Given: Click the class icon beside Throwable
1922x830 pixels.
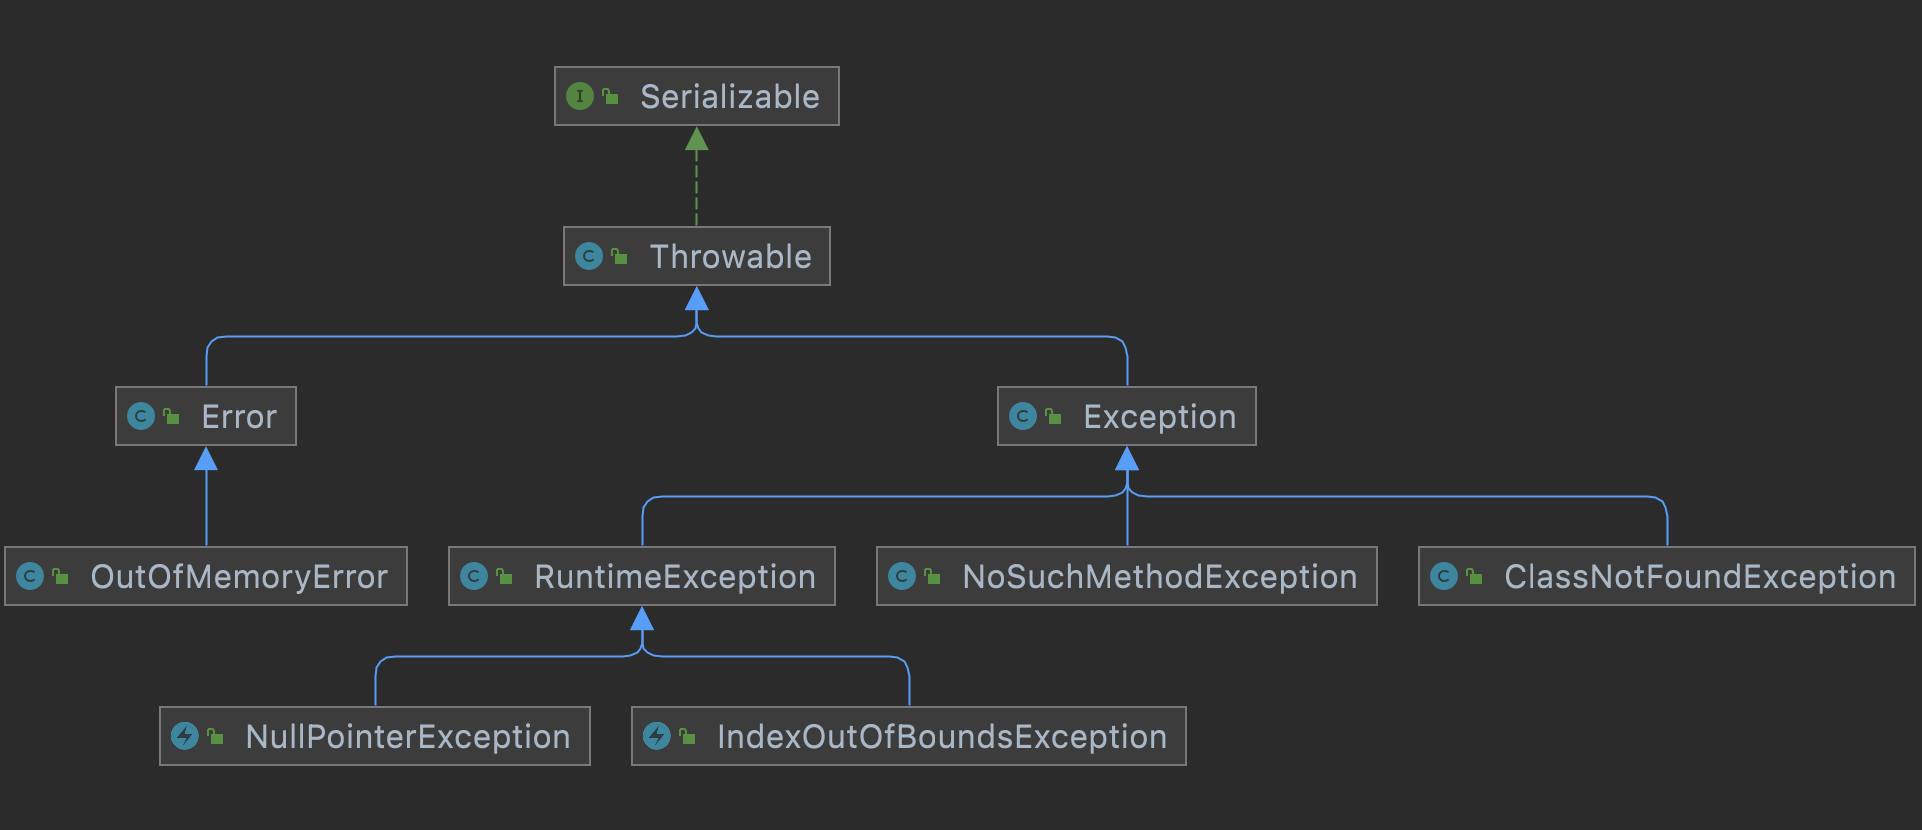Looking at the screenshot, I should click(x=589, y=256).
